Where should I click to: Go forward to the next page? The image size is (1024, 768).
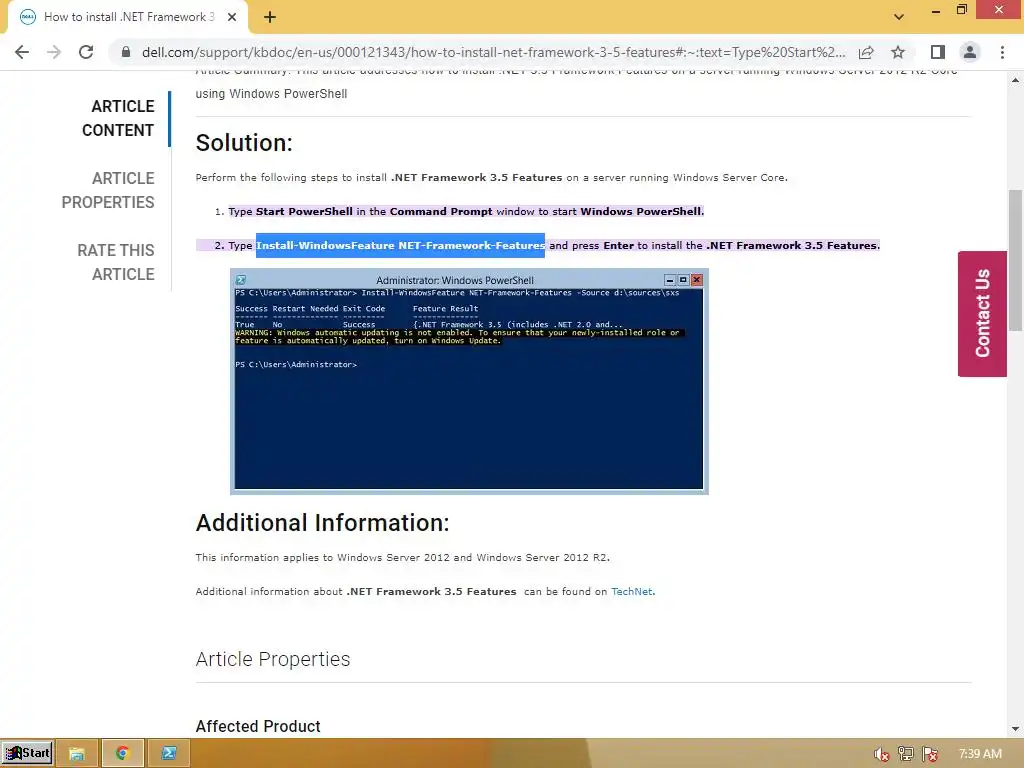[54, 52]
